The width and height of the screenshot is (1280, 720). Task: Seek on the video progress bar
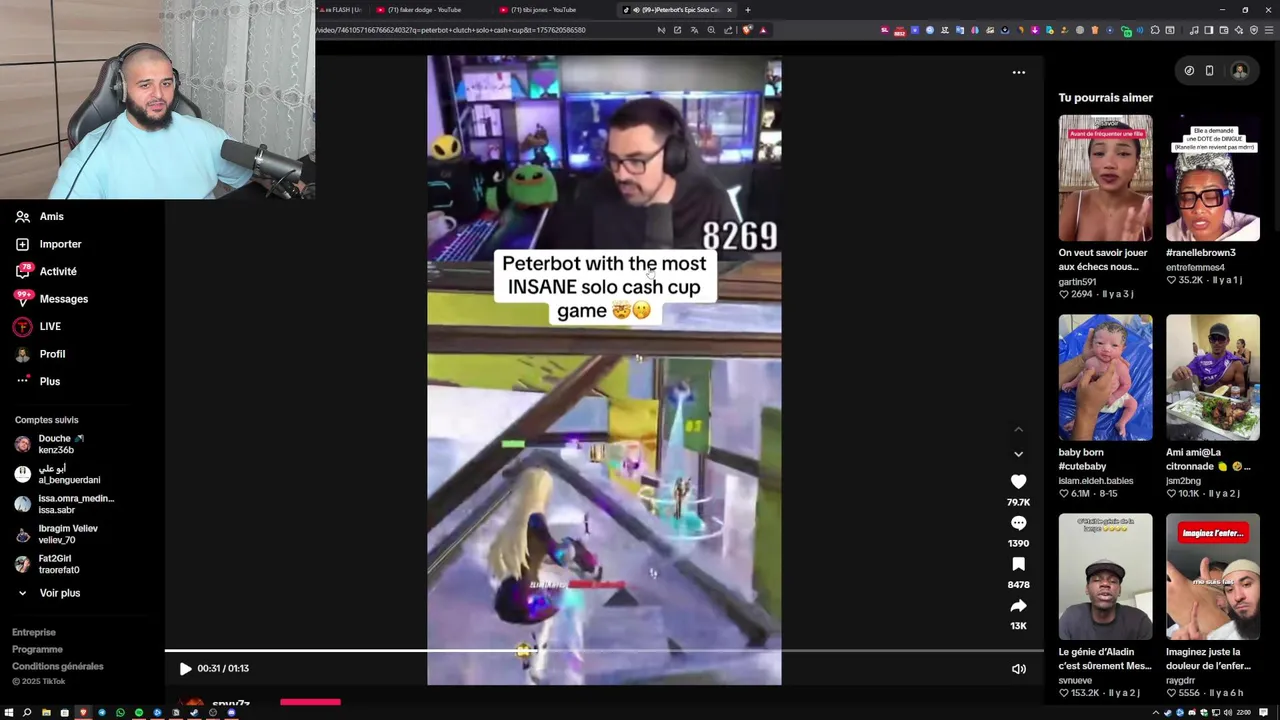tap(604, 651)
